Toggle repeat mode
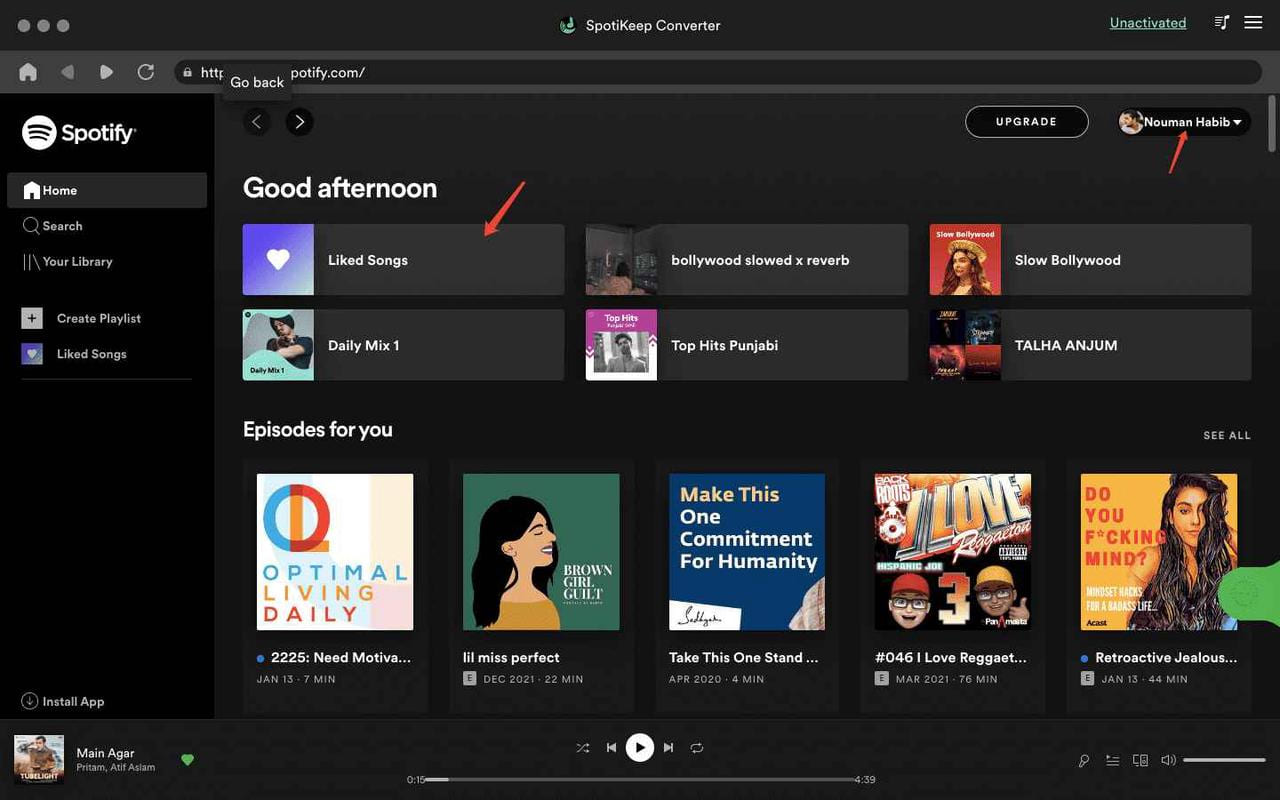1280x800 pixels. 696,747
